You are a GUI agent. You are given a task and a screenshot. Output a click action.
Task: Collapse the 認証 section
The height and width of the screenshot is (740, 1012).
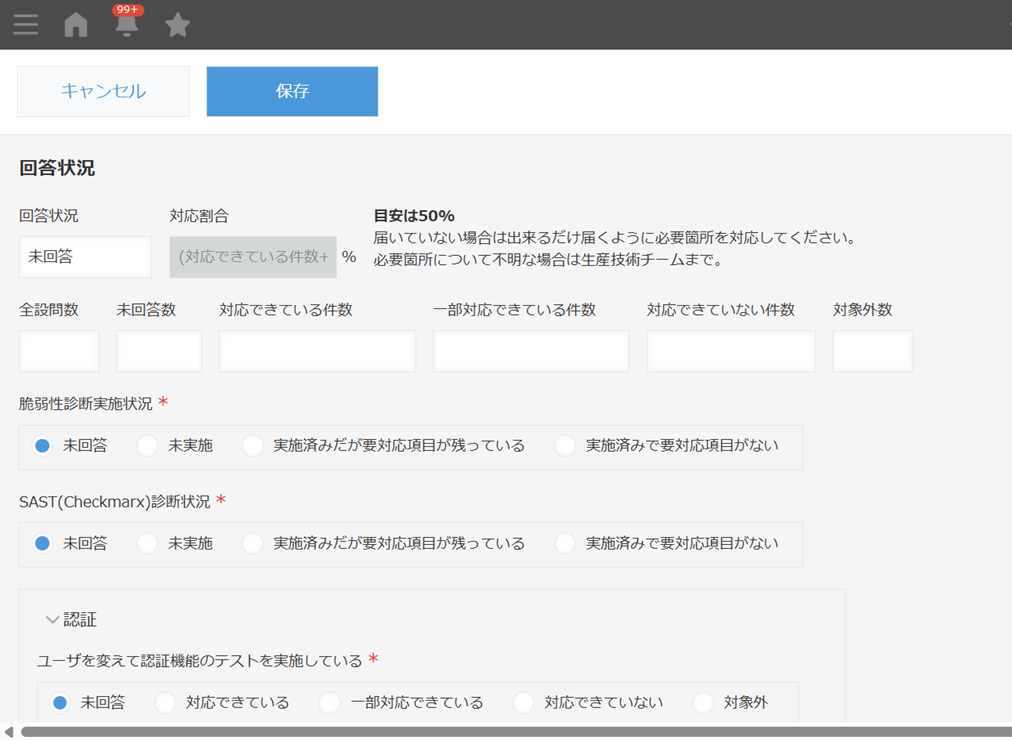click(x=53, y=620)
